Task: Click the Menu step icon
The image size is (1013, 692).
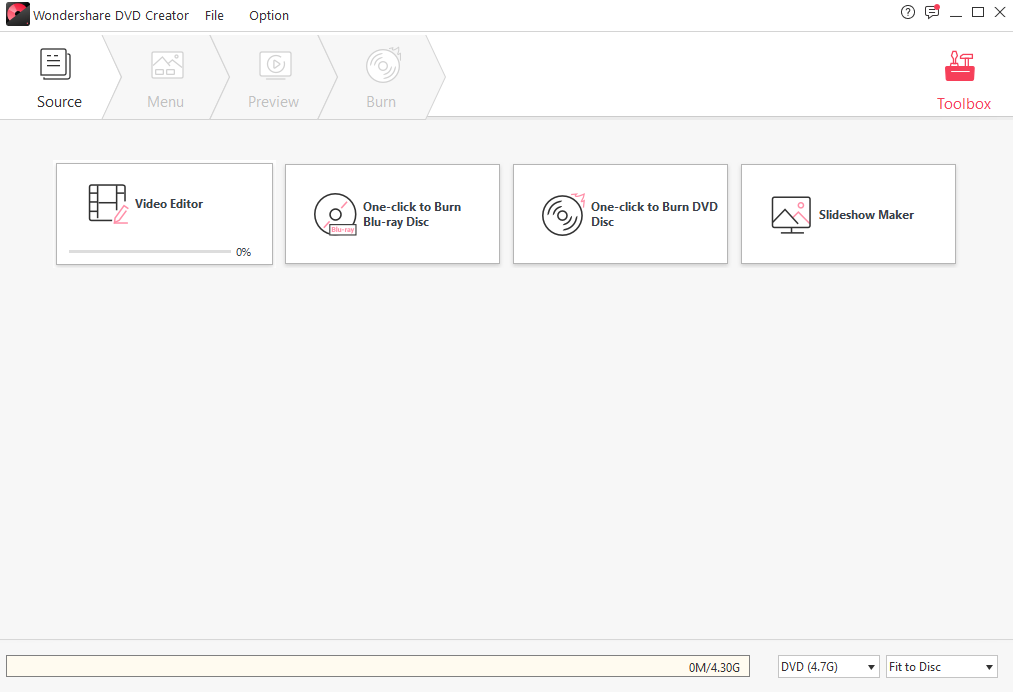Action: (x=167, y=65)
